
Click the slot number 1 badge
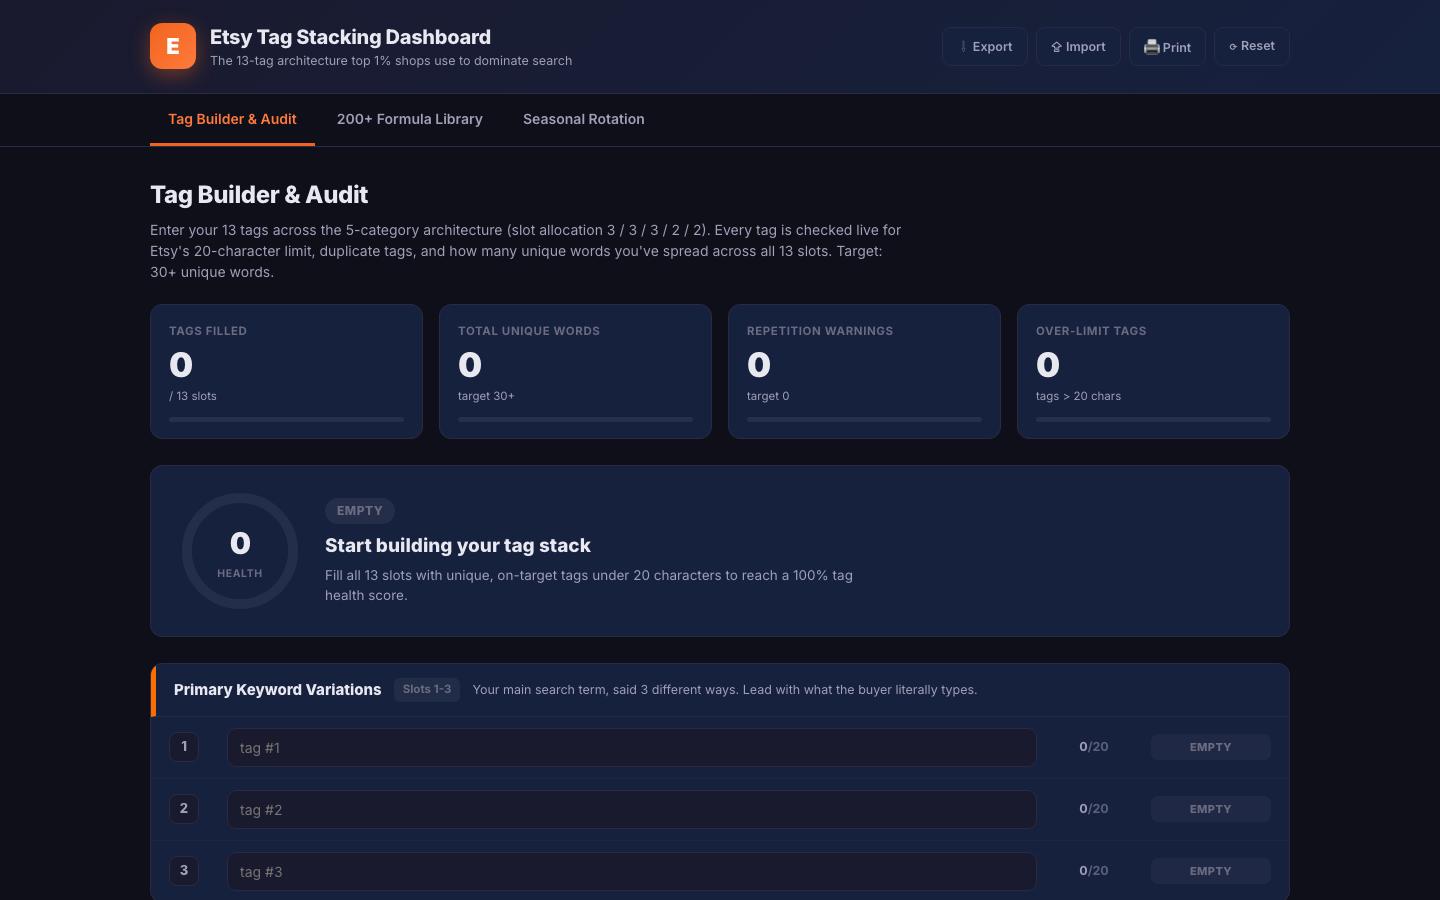[x=184, y=747]
